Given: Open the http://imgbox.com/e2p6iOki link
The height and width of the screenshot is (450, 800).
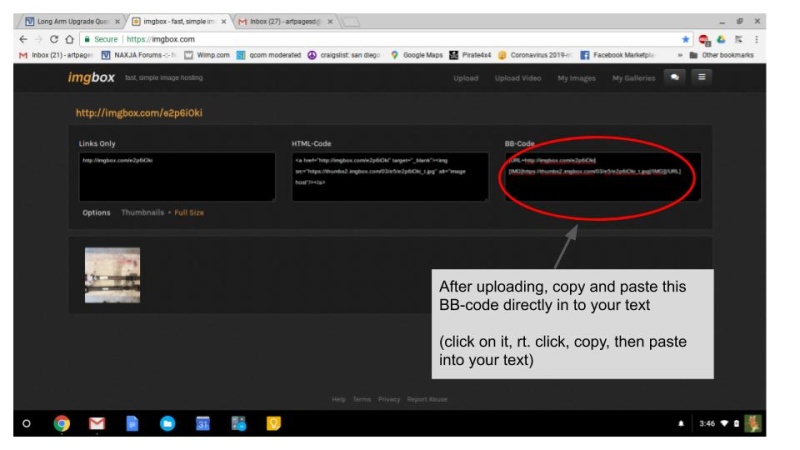Looking at the screenshot, I should 139,113.
